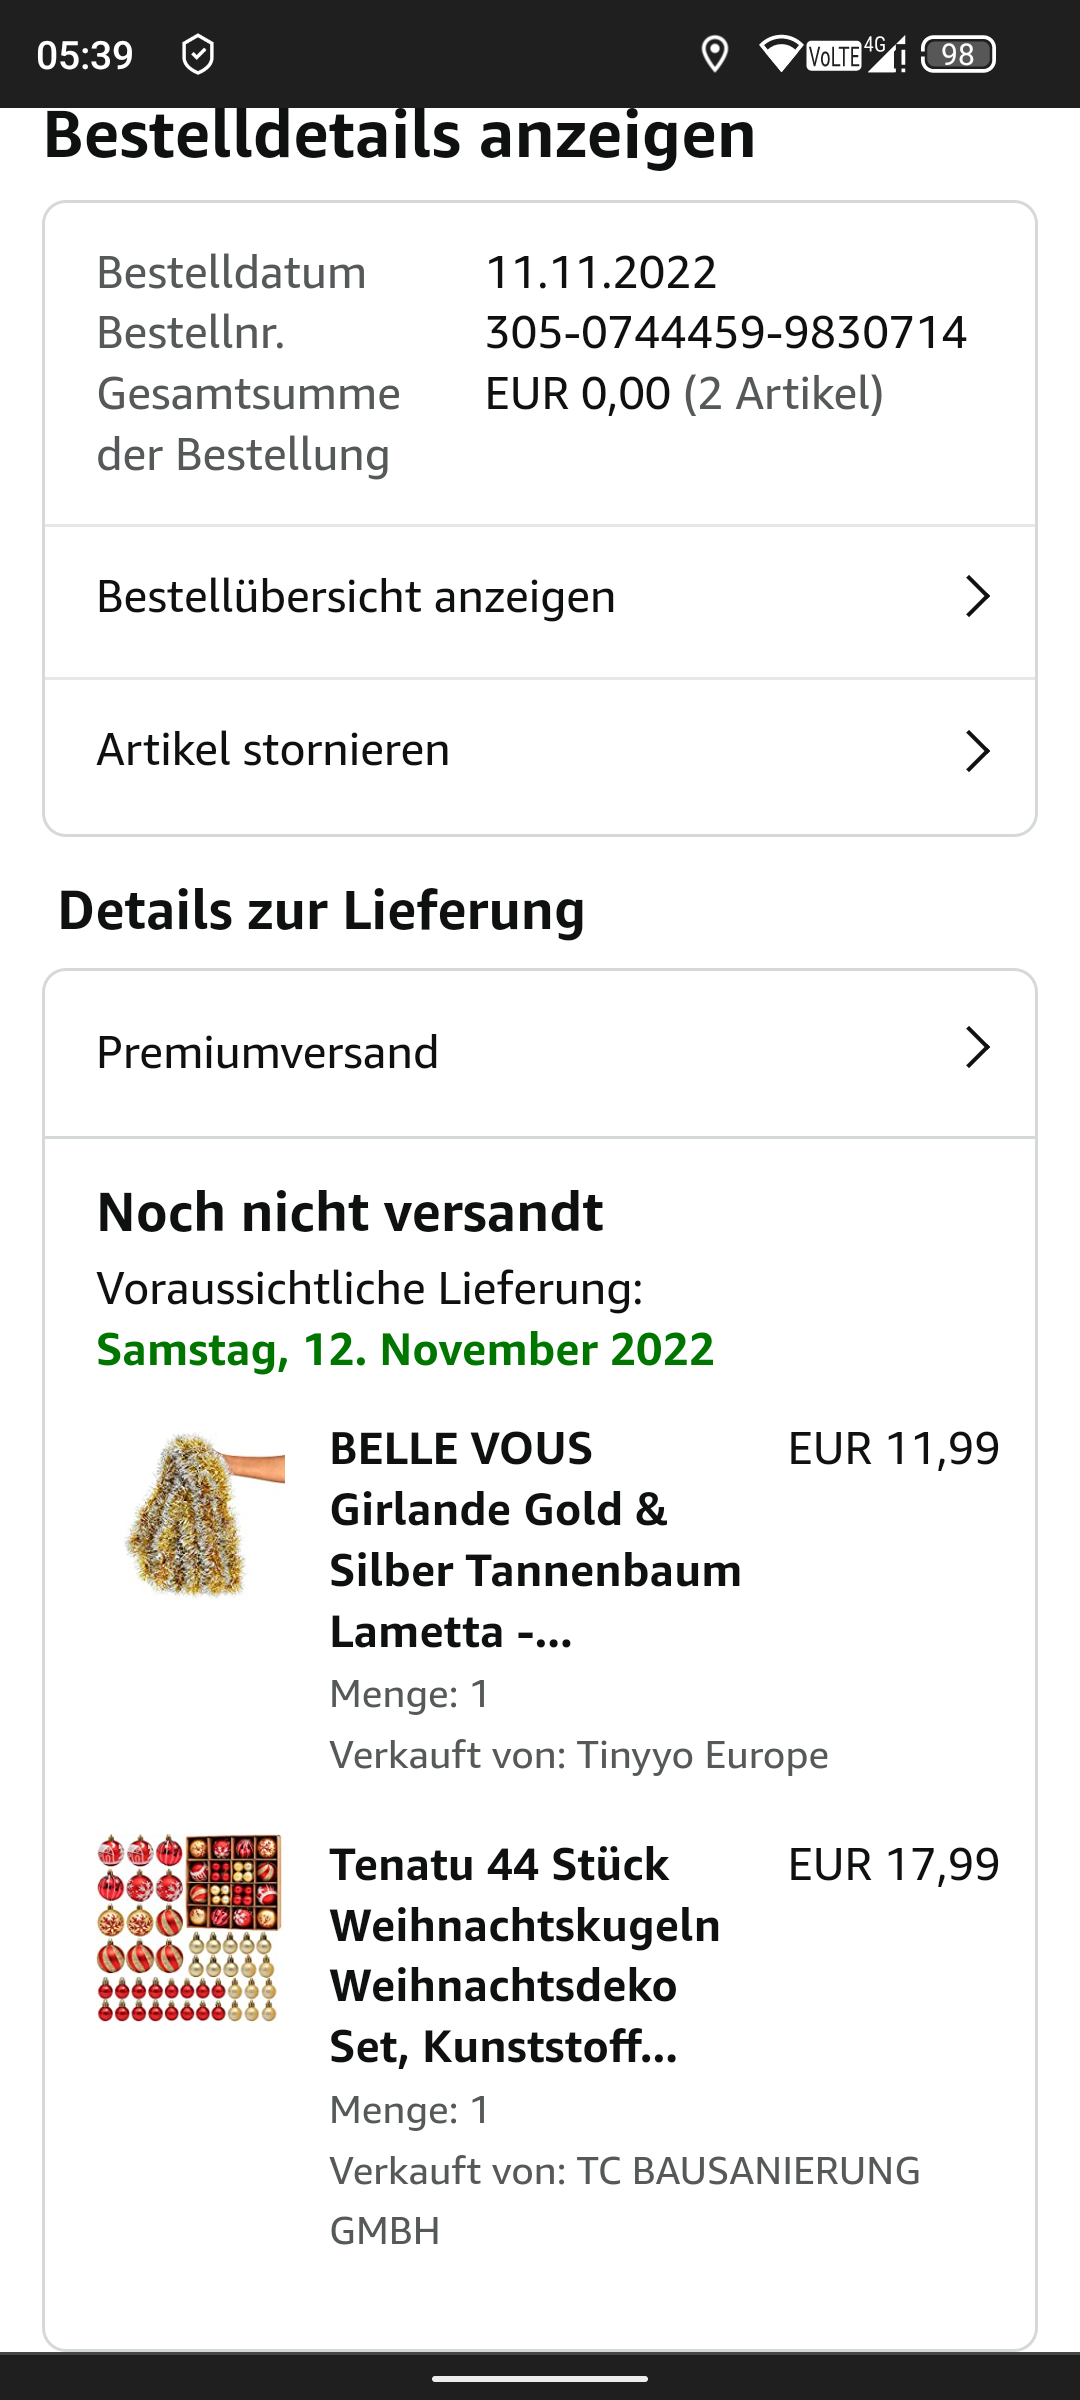
Task: Tap the delivery date Samstag, 12. November 2022
Action: pos(405,1350)
